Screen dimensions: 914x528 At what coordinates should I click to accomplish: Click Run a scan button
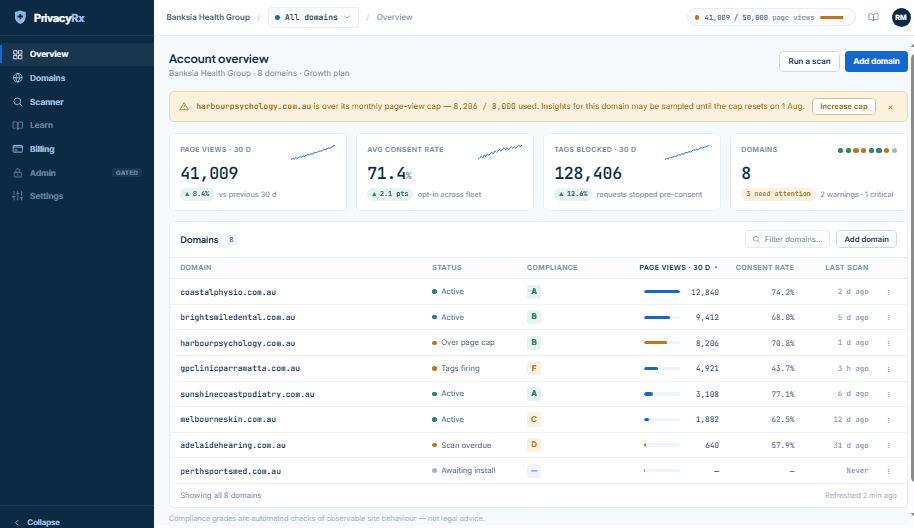point(809,61)
